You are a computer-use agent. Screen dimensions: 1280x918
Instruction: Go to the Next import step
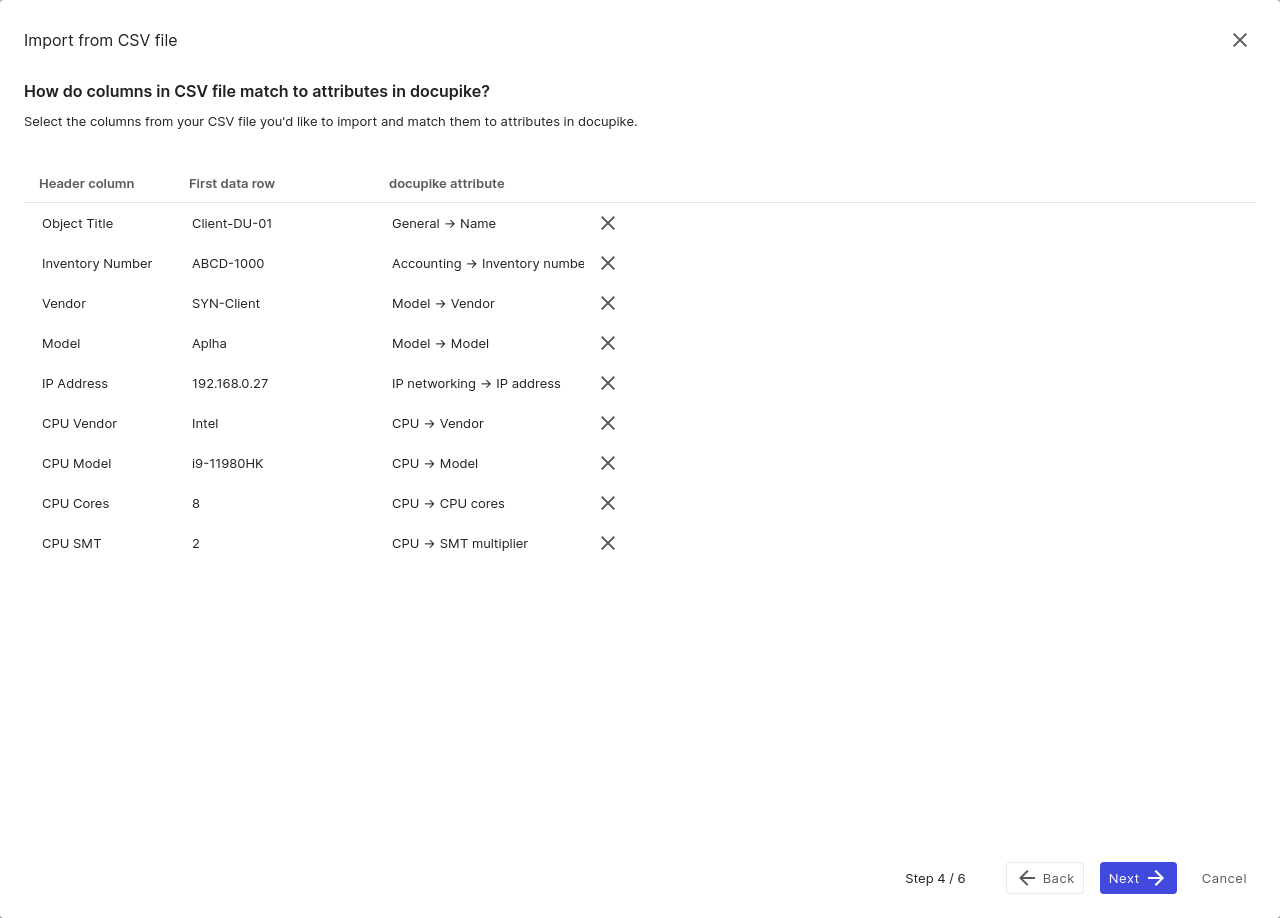pyautogui.click(x=1138, y=878)
